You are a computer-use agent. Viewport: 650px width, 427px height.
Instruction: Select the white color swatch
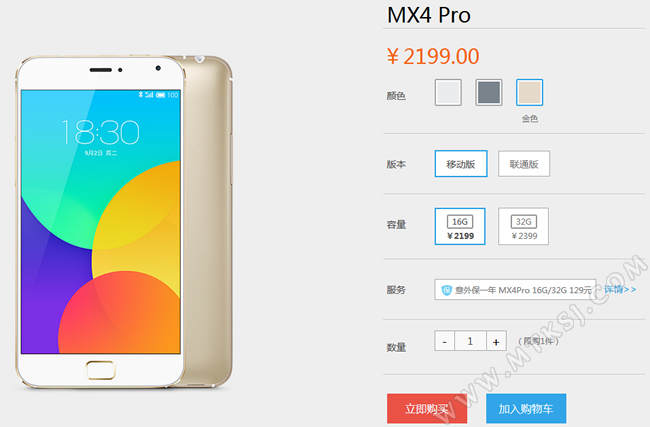(x=448, y=92)
